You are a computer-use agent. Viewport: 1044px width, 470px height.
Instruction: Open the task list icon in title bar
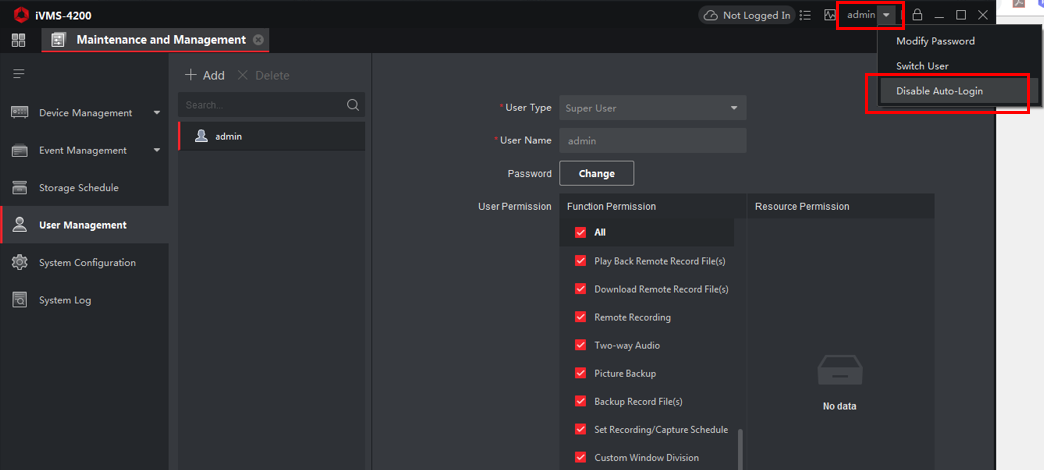805,15
